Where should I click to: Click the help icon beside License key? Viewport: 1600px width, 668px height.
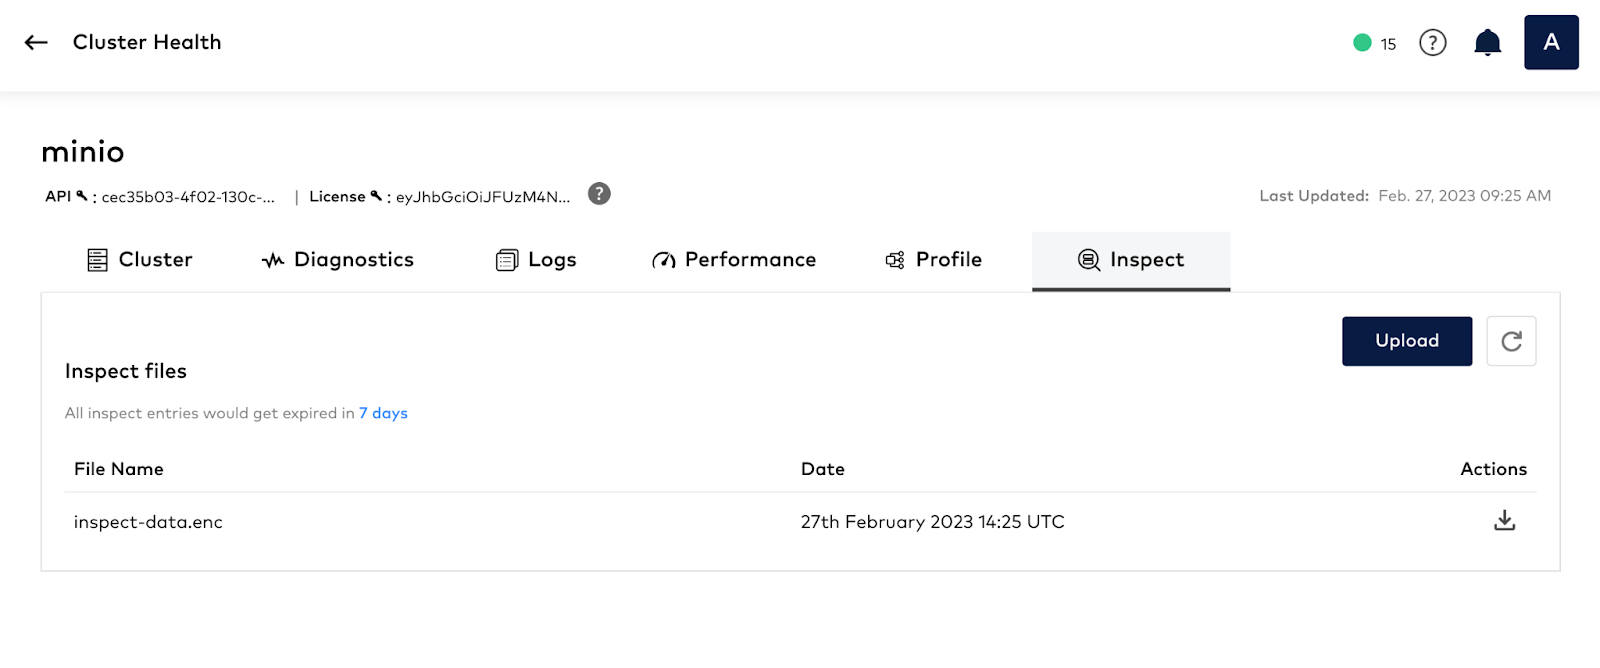point(599,194)
